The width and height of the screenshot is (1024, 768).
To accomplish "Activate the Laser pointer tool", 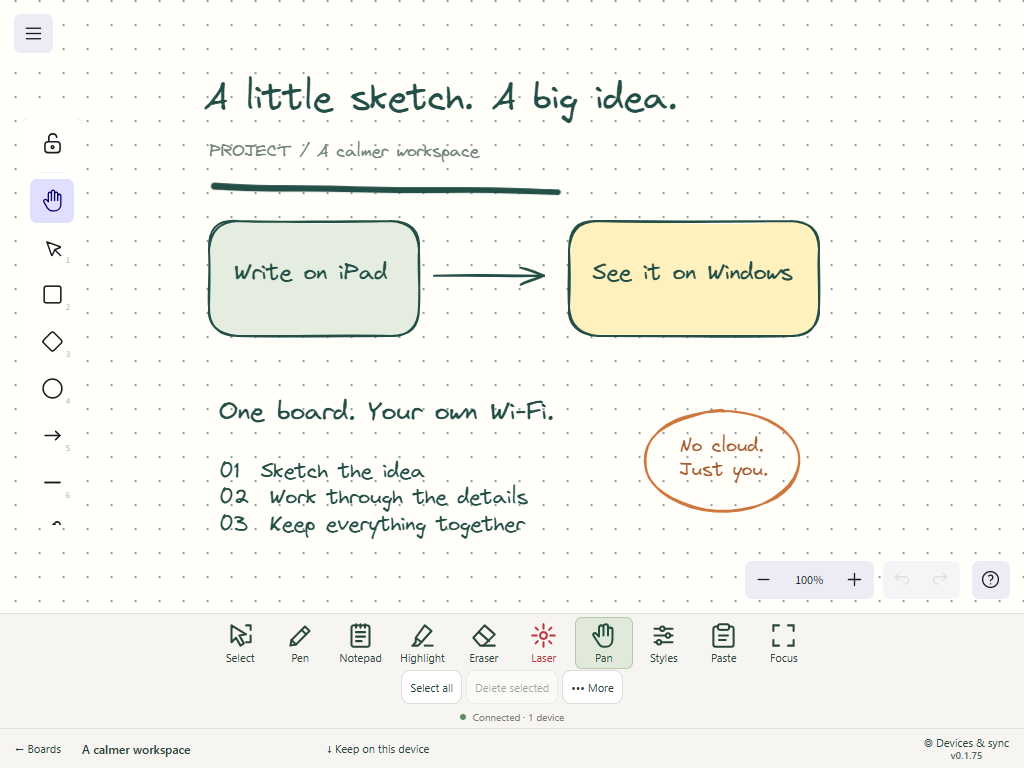I will [x=543, y=643].
